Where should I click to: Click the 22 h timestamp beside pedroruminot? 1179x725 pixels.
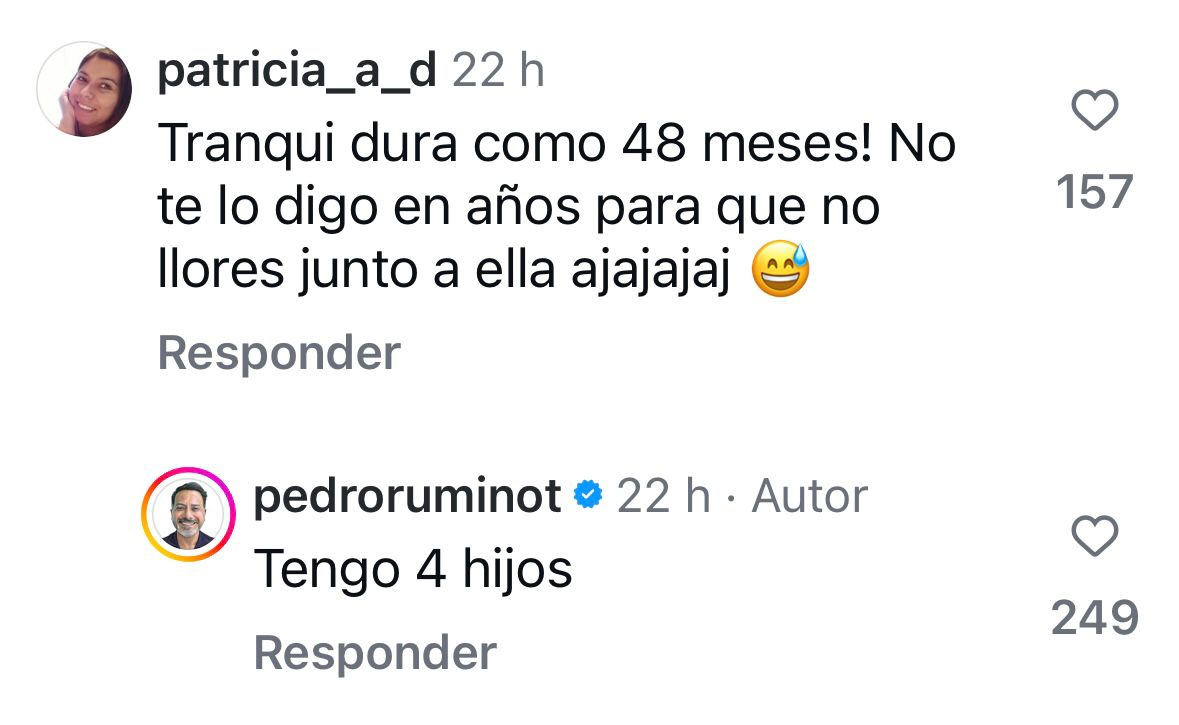[663, 496]
